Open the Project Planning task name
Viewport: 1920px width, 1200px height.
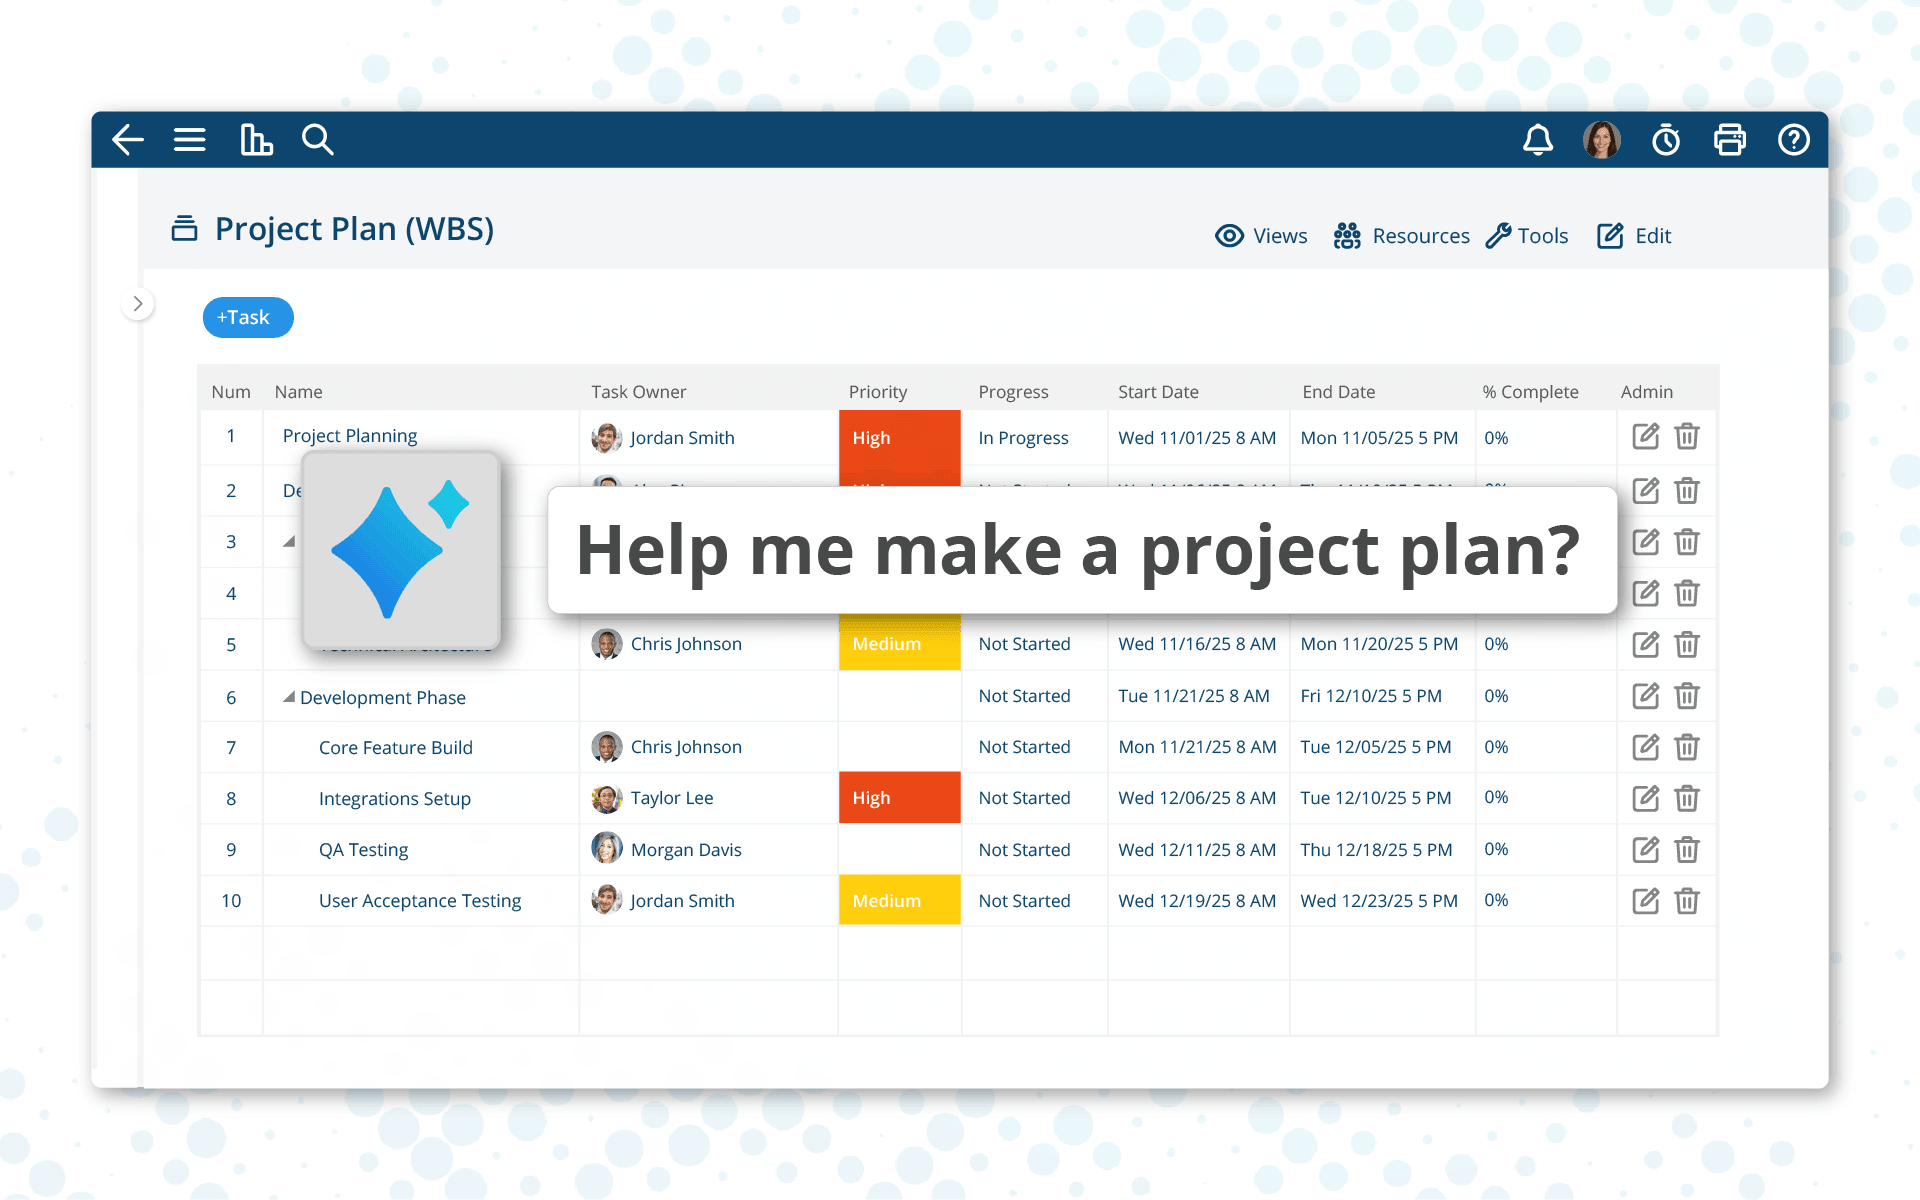(x=350, y=436)
